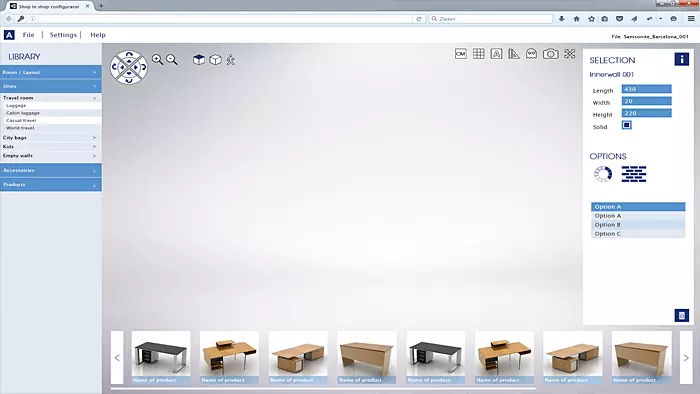The height and width of the screenshot is (394, 700).
Task: Open the browser hamburger menu
Action: click(x=691, y=19)
